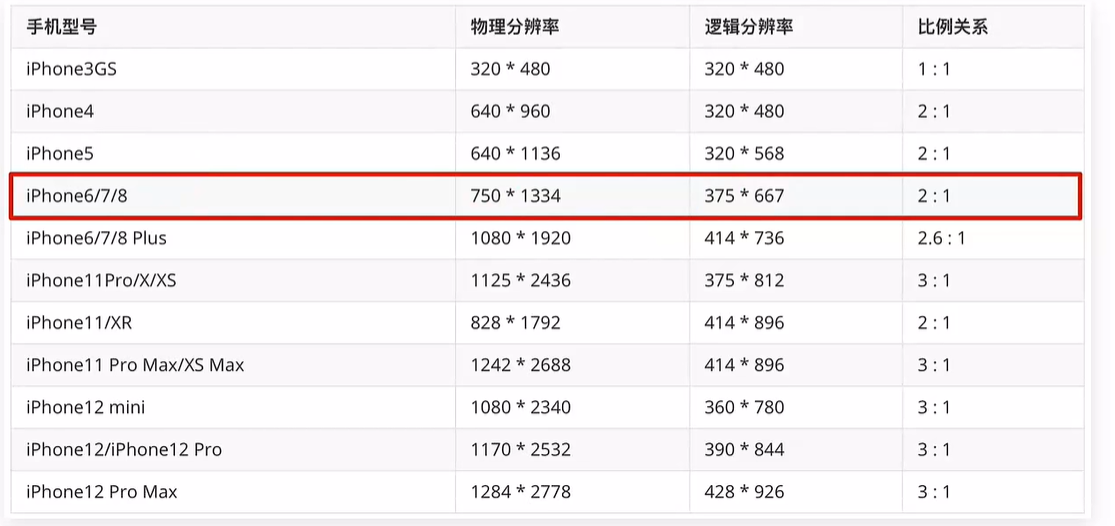
Task: Select iPhone11 Pro Max/XS Max cell
Action: tap(135, 365)
